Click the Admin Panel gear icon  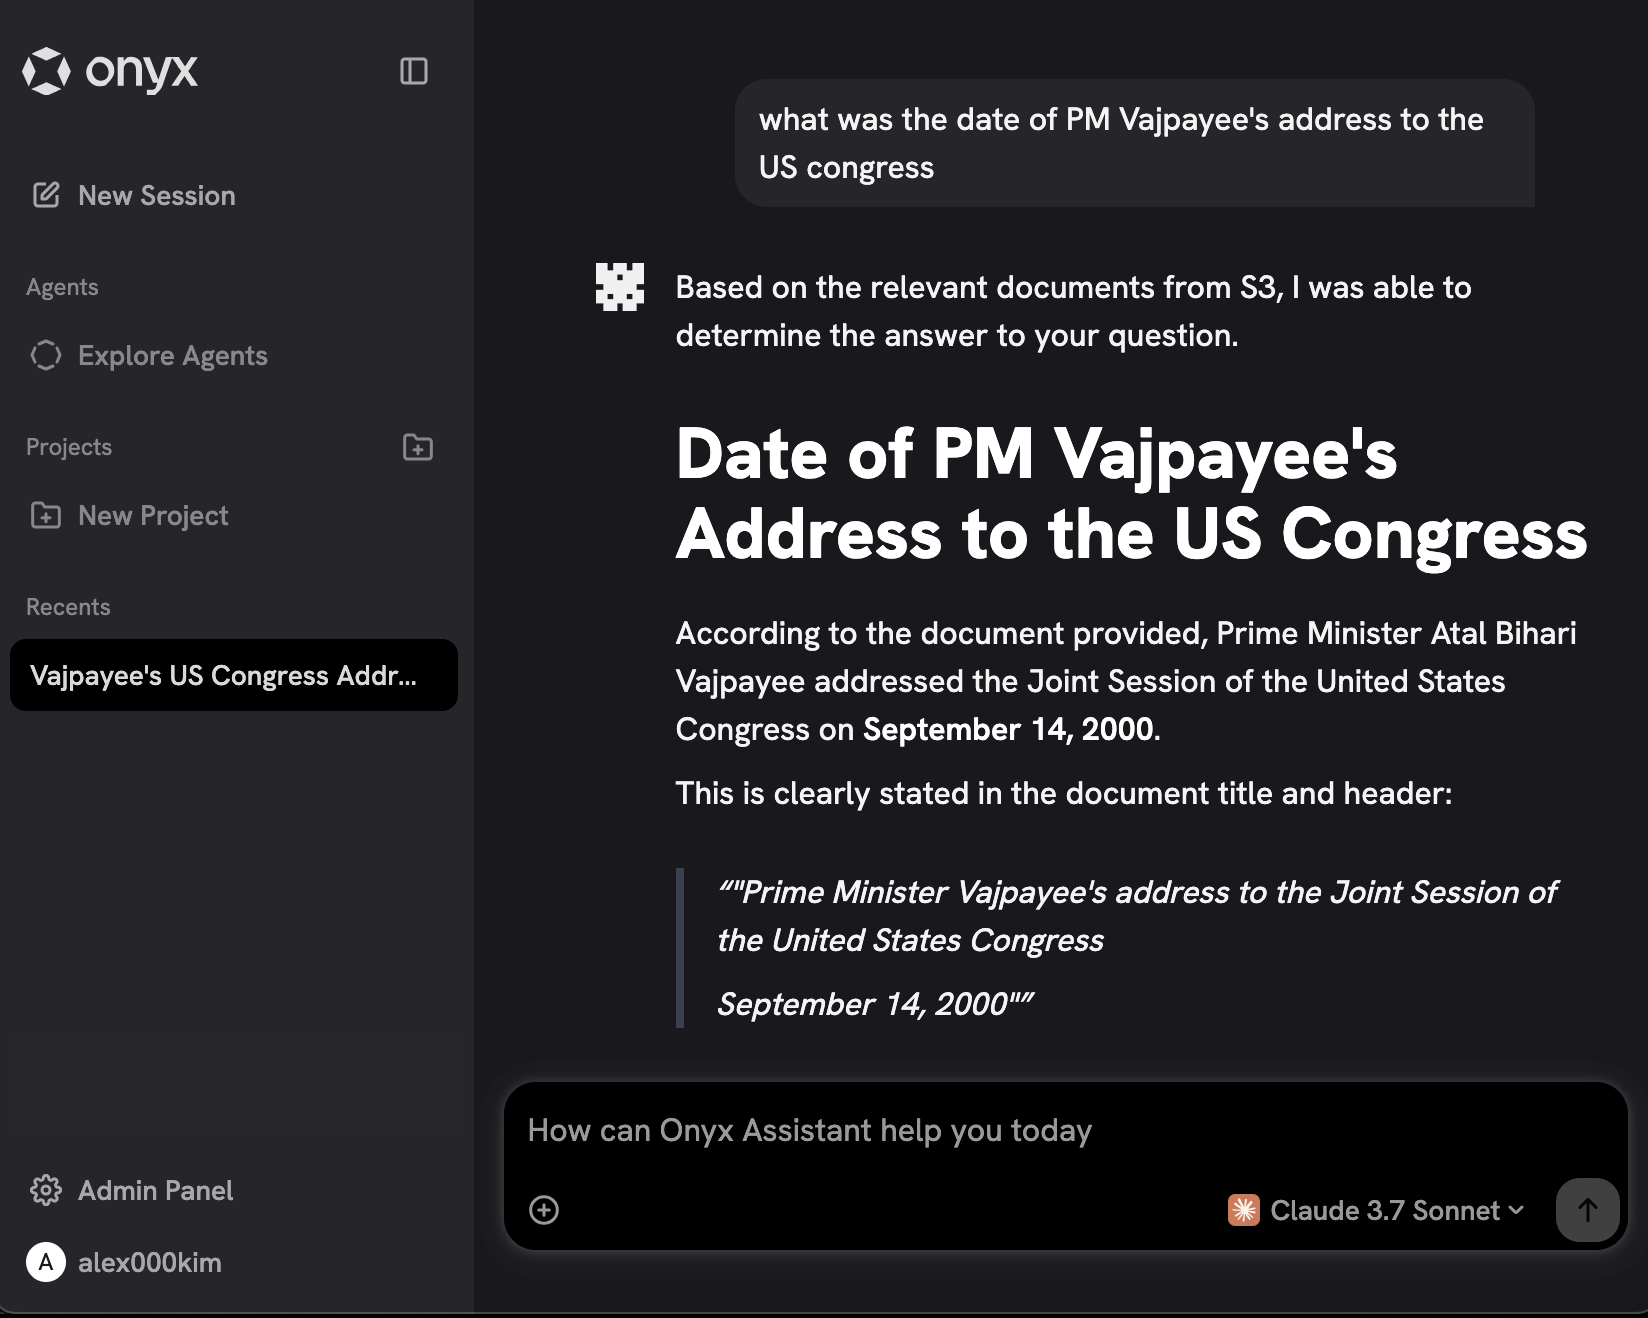pos(46,1190)
